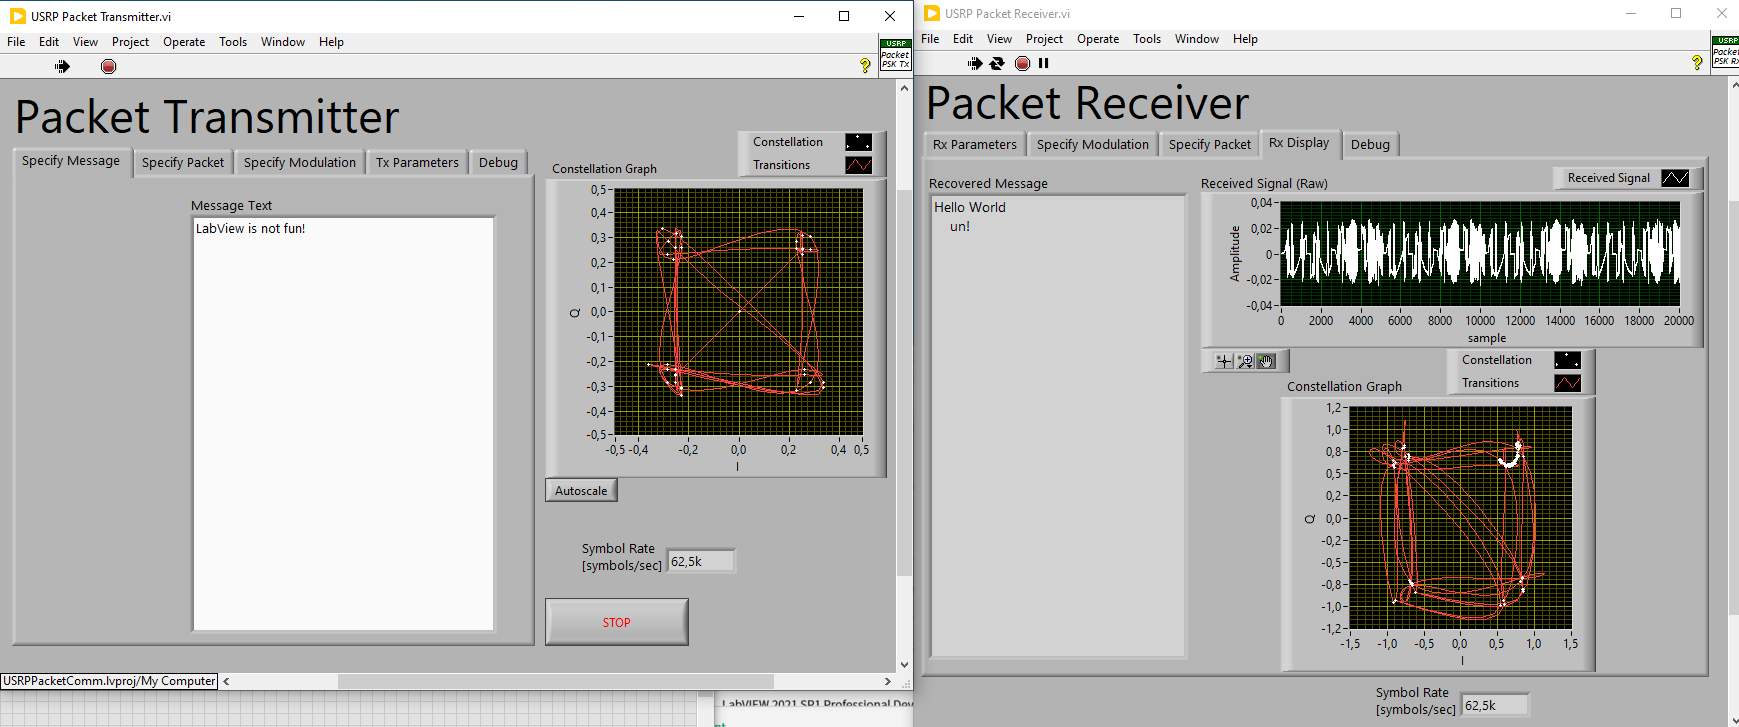Click Receiver Transitions plot legend swatch
The height and width of the screenshot is (727, 1739).
coord(1567,383)
